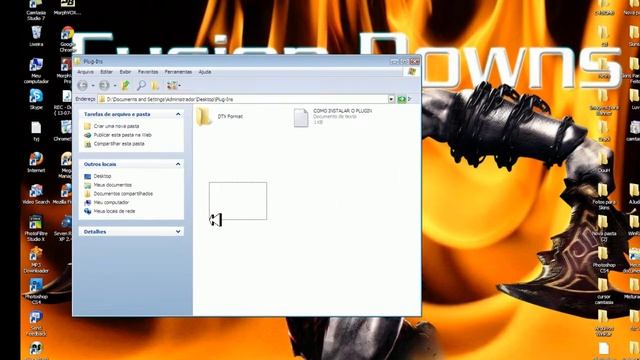The image size is (640, 360).
Task: Click Publicar esta pasta na Web
Action: pyautogui.click(x=122, y=135)
